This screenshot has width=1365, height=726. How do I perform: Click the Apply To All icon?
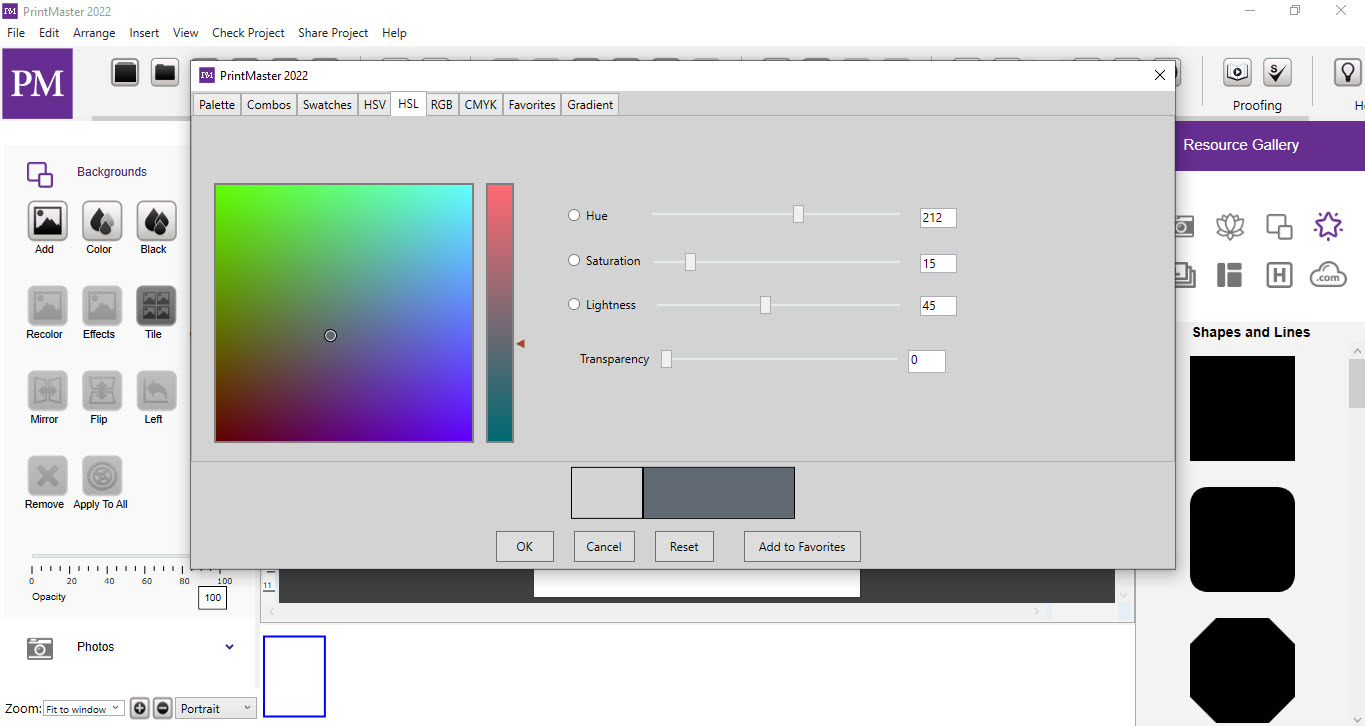pyautogui.click(x=102, y=476)
